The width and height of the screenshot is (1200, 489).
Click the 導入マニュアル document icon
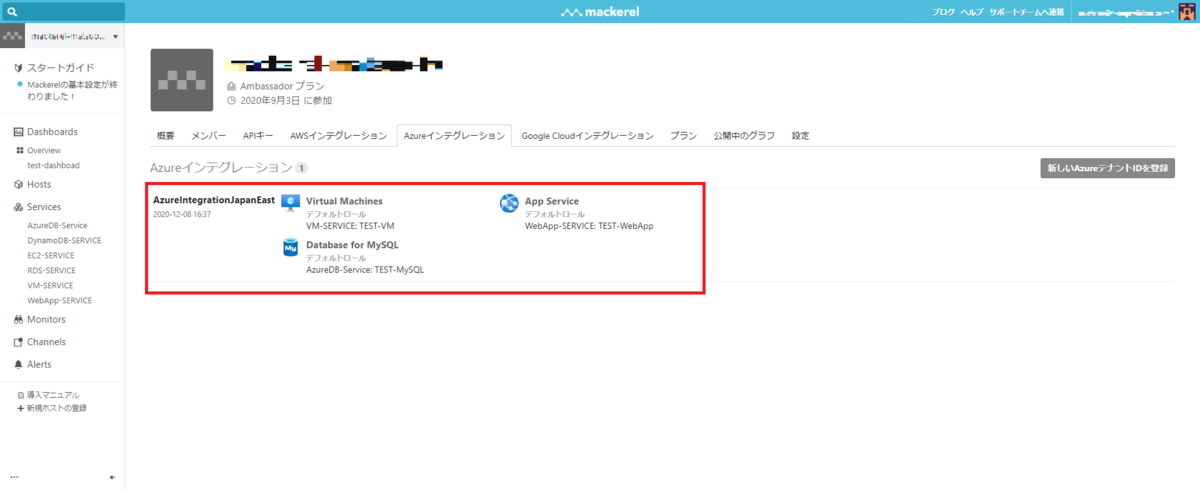pos(20,395)
